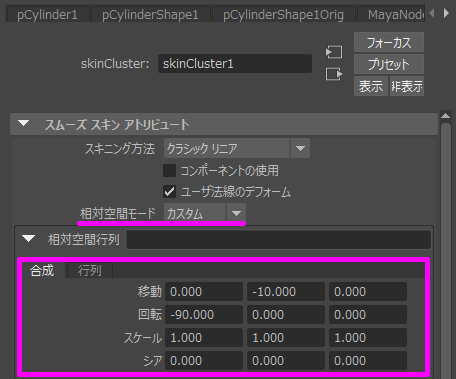Collapse the 相対空間行列 section
456x379 pixels.
click(28, 239)
